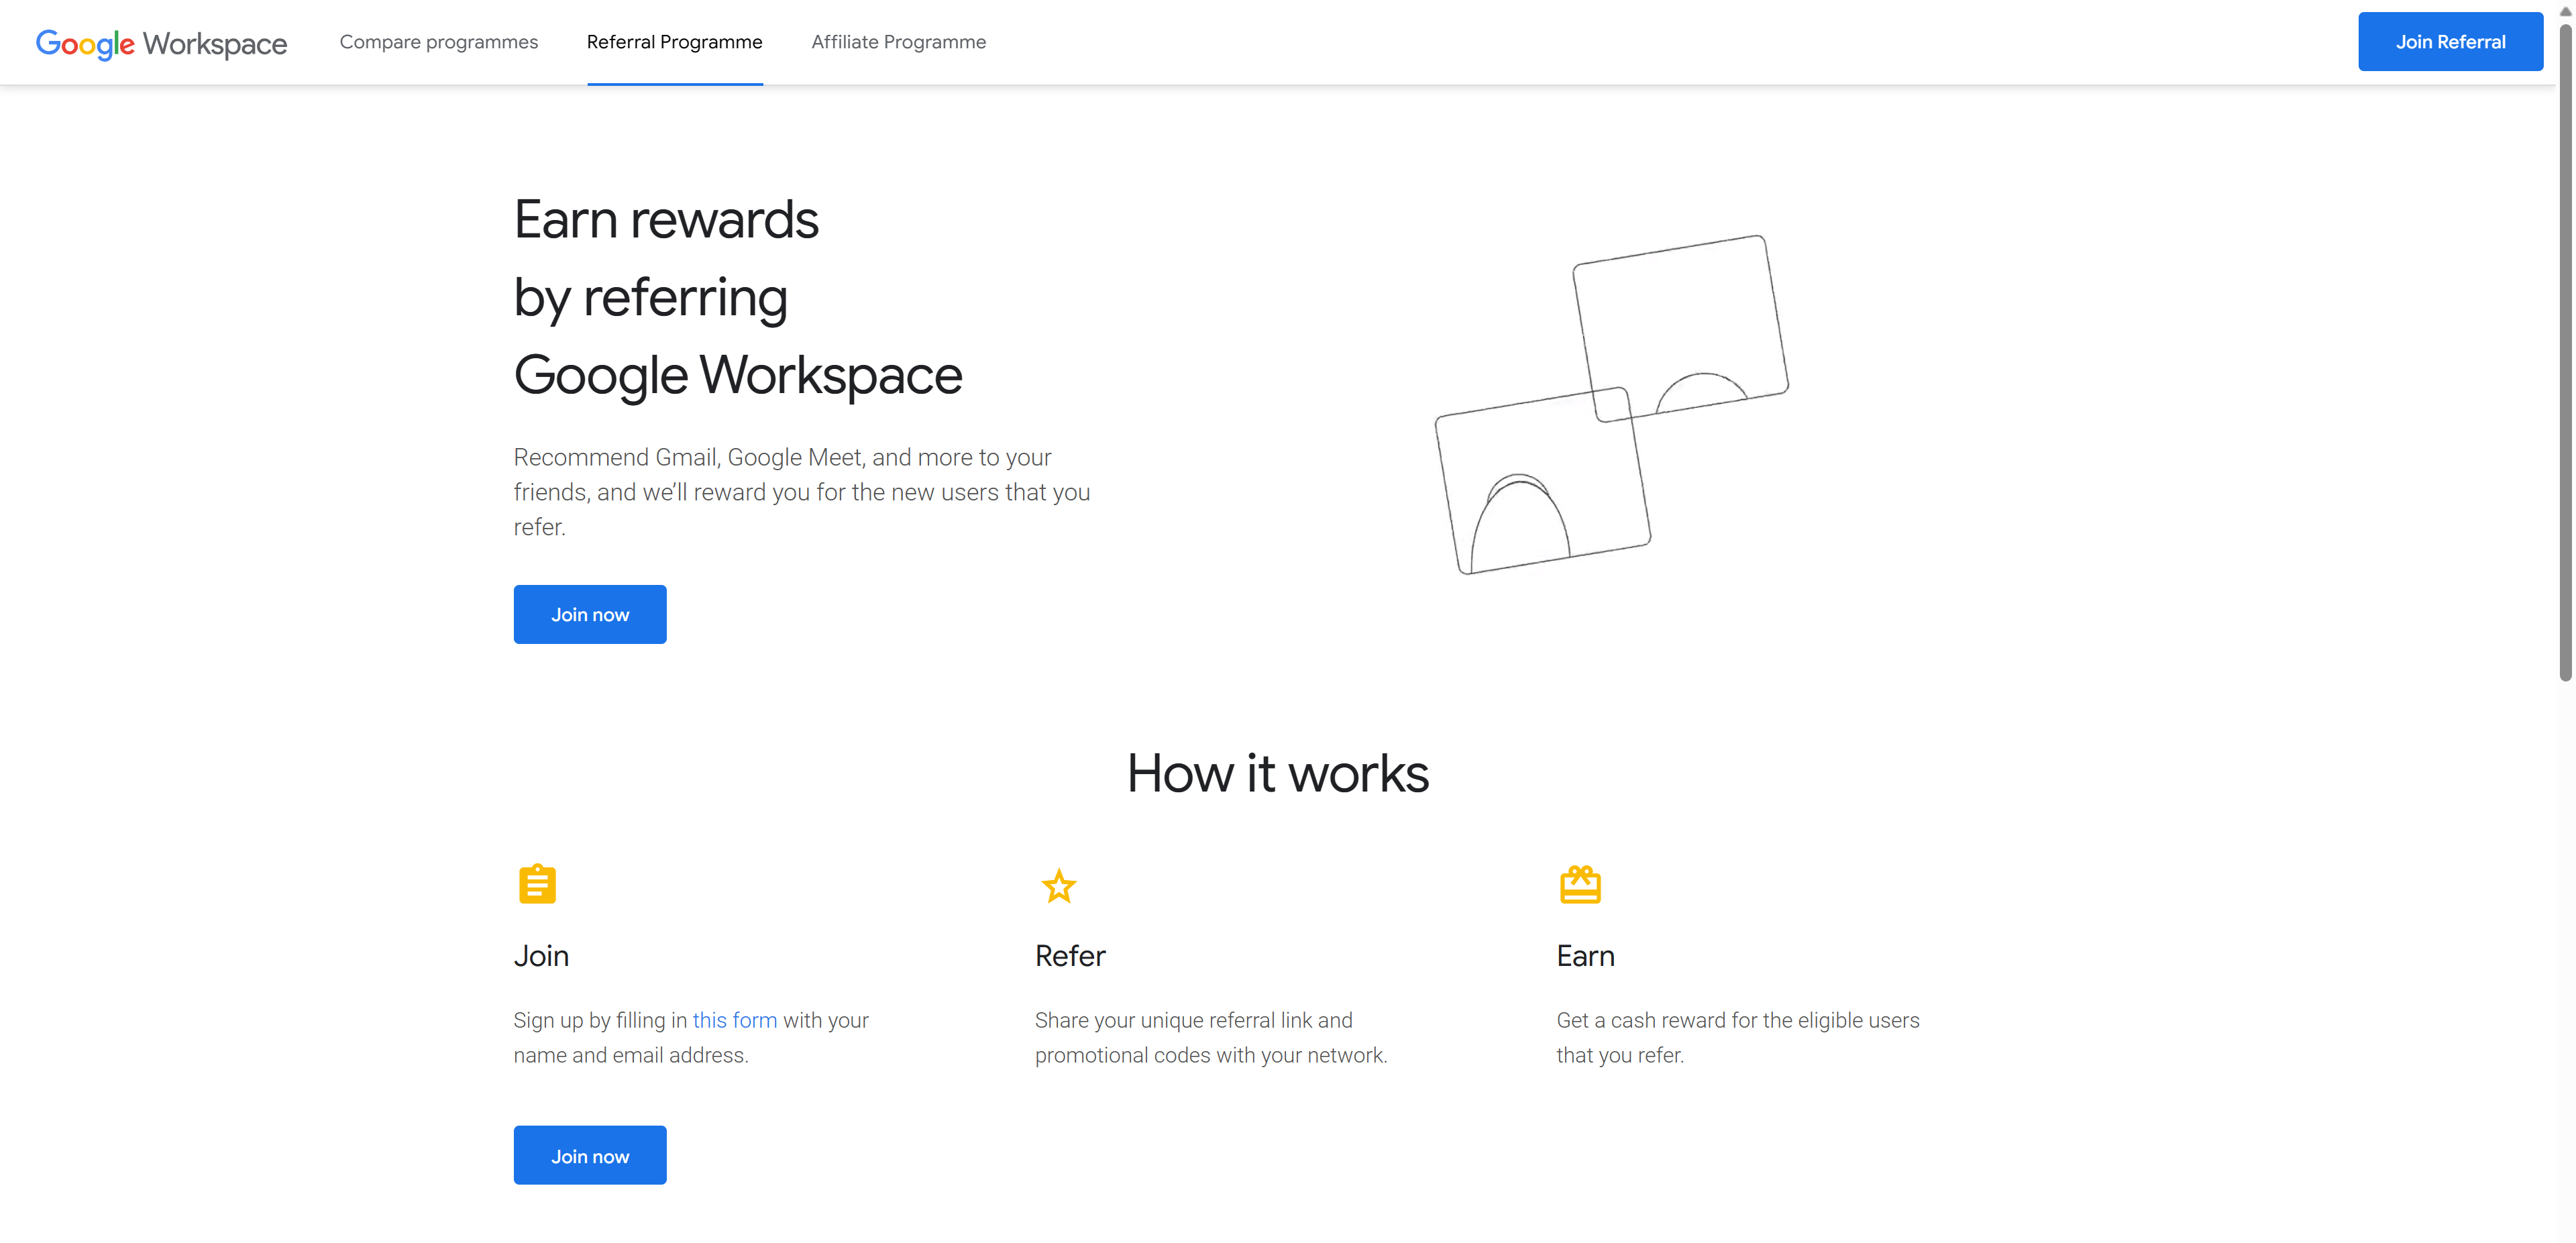
Task: Click the bottom Join now button
Action: coord(590,1154)
